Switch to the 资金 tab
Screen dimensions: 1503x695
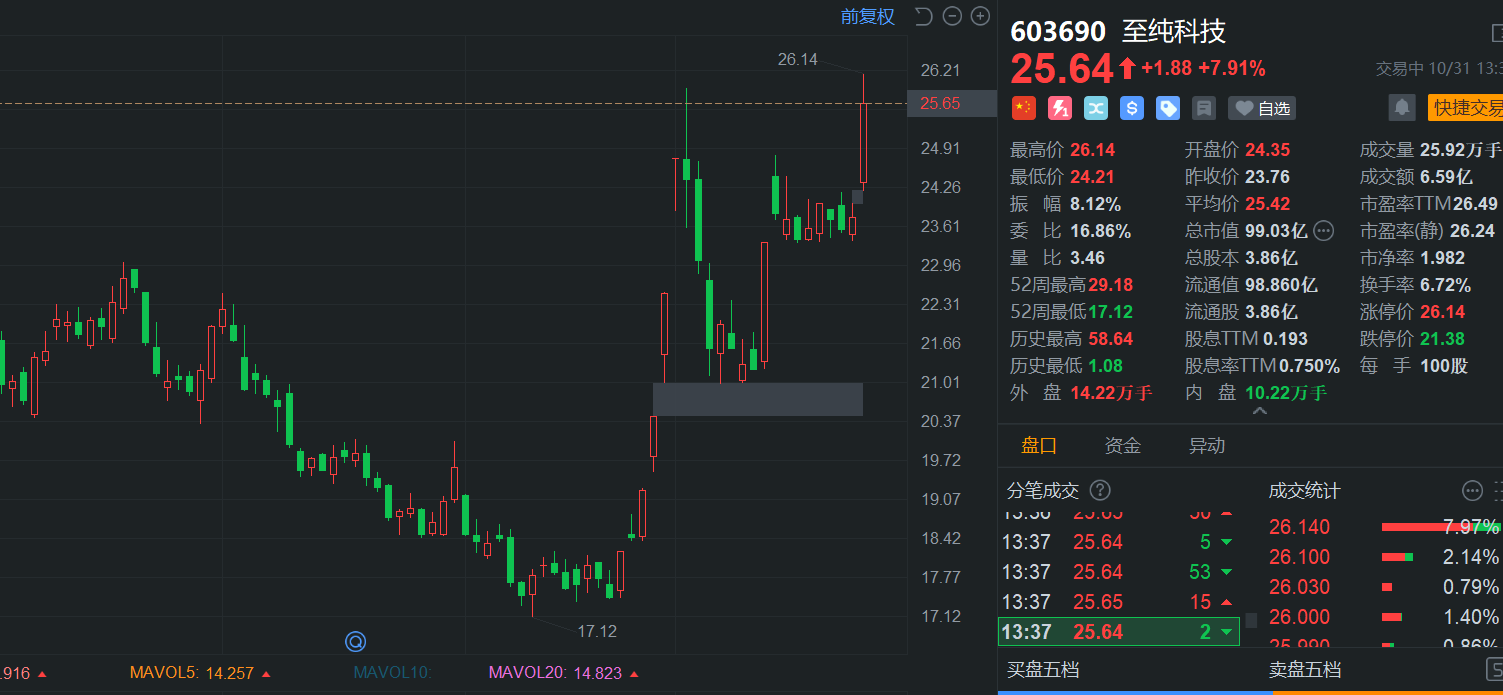(x=1122, y=446)
